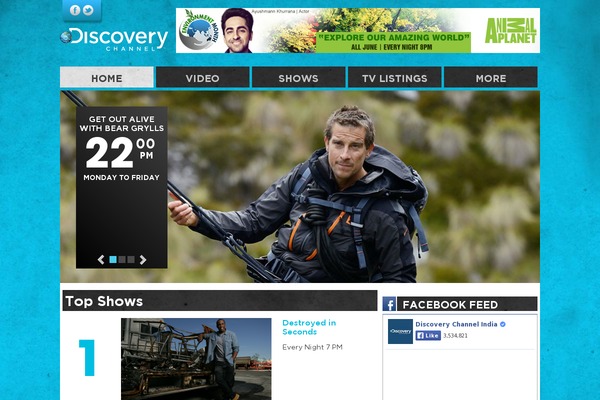This screenshot has width=600, height=400.
Task: Open Discovery Channel India page link
Action: [x=456, y=324]
